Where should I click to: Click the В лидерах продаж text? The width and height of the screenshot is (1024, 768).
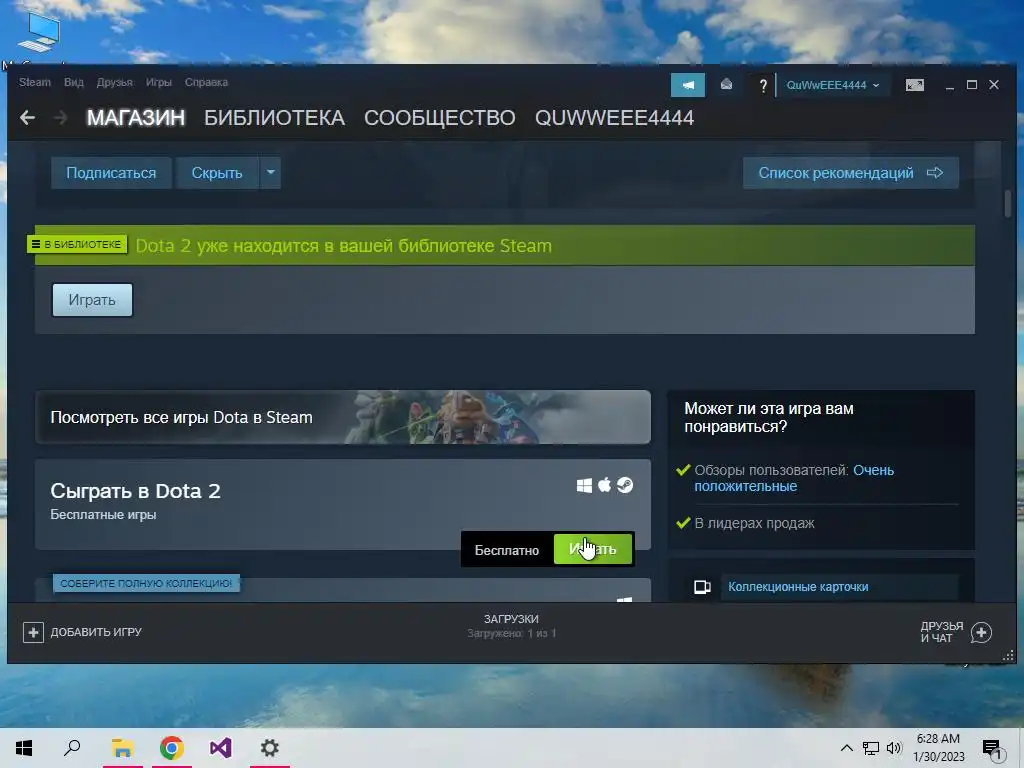pyautogui.click(x=754, y=523)
